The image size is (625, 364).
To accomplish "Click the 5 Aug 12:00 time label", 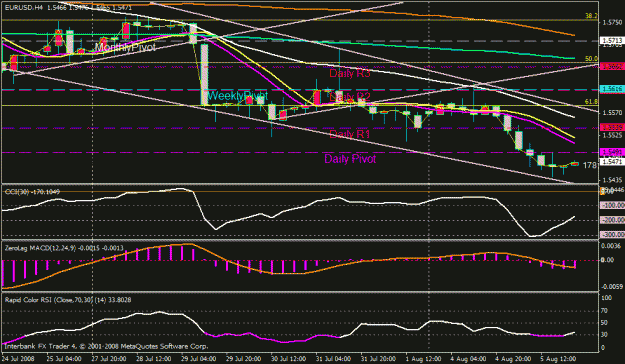I will tap(558, 358).
